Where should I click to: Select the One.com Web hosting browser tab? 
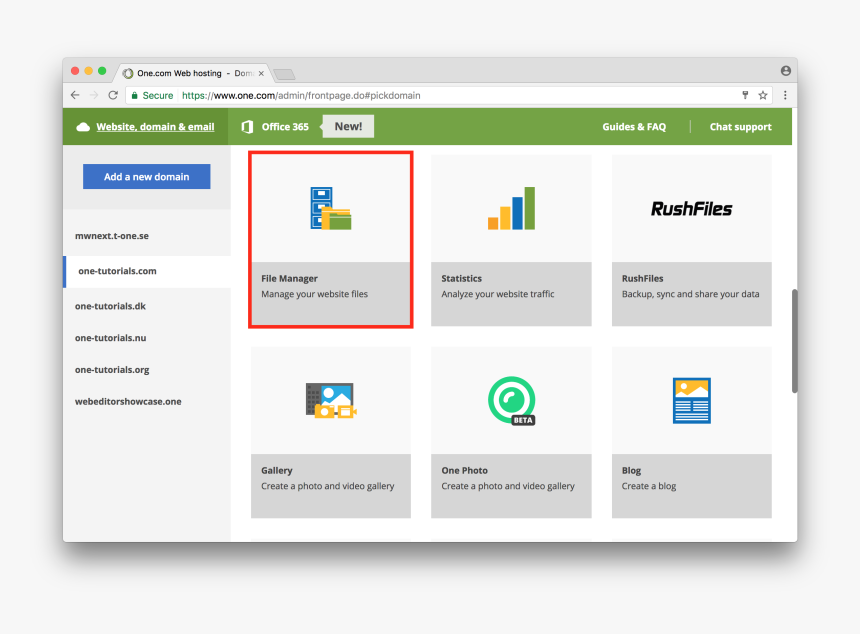click(192, 73)
